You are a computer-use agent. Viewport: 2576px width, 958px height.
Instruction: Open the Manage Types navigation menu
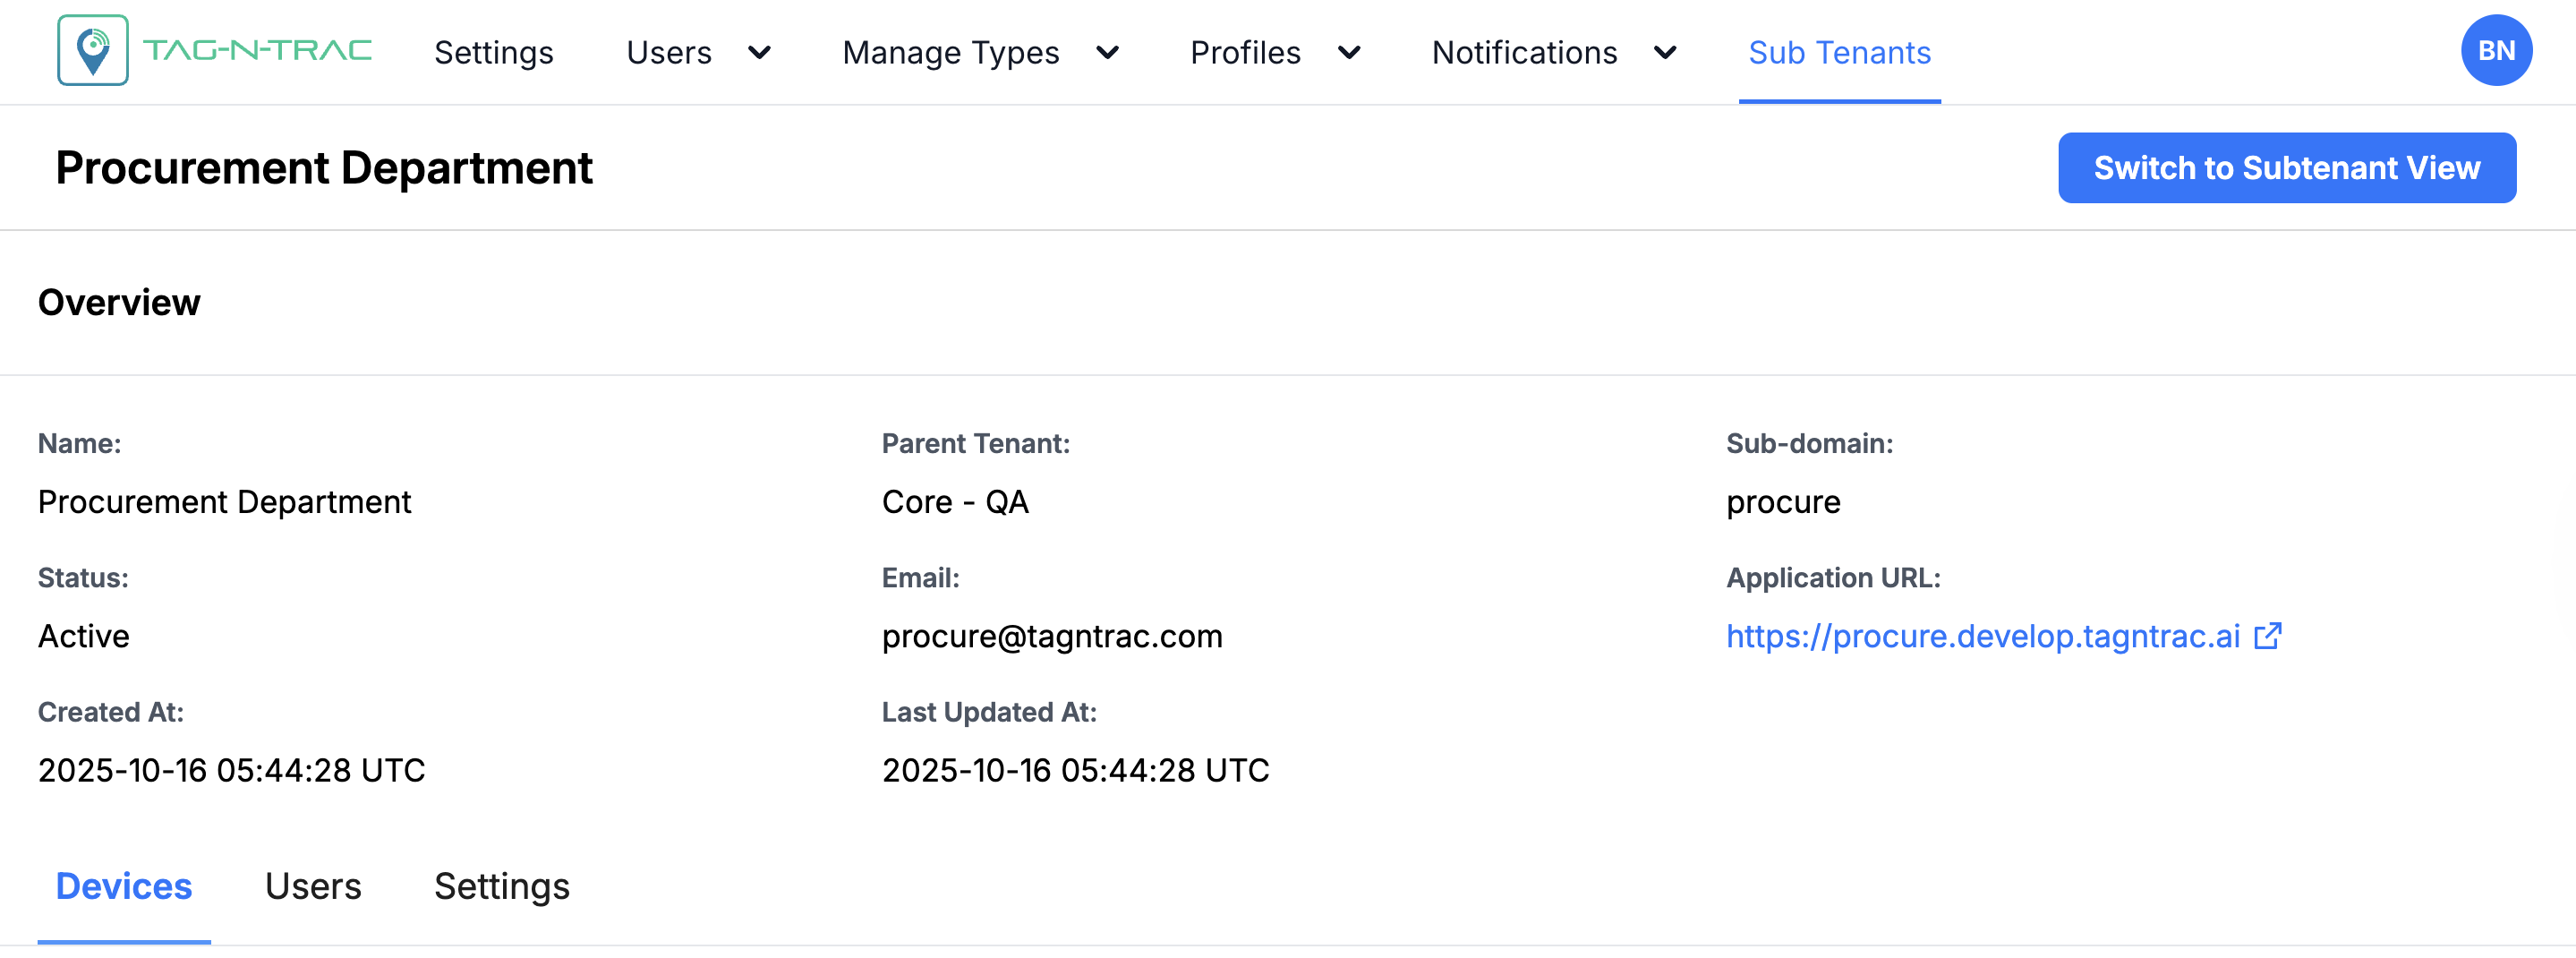click(950, 53)
